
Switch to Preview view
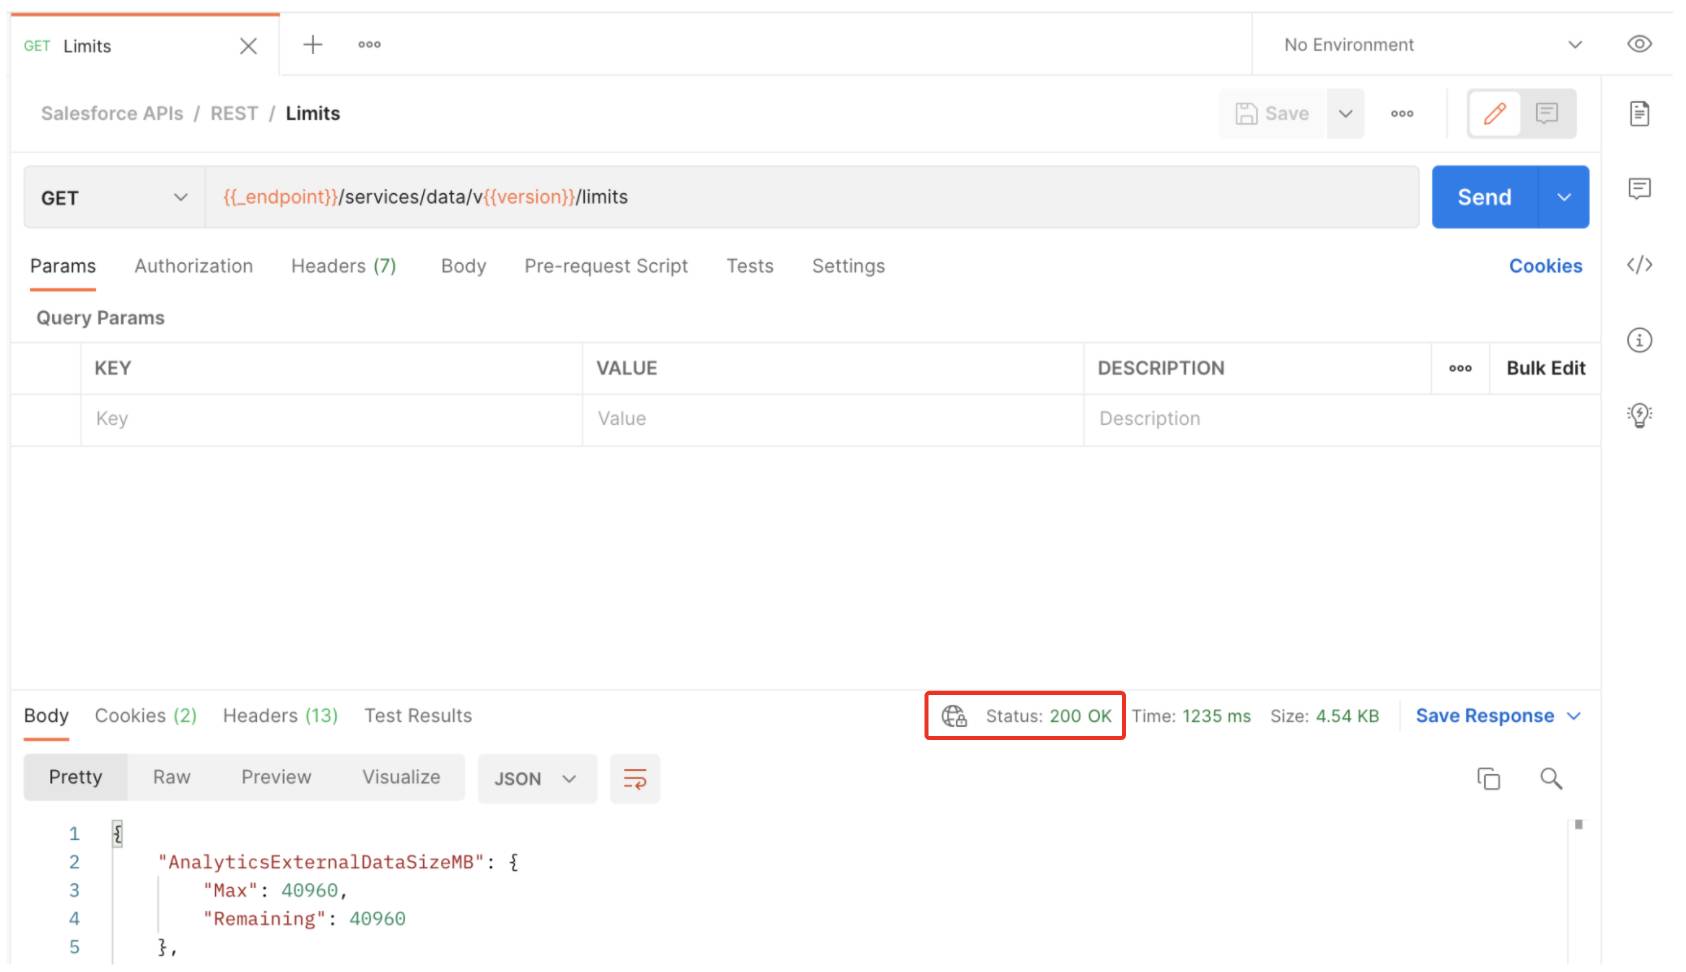(276, 778)
